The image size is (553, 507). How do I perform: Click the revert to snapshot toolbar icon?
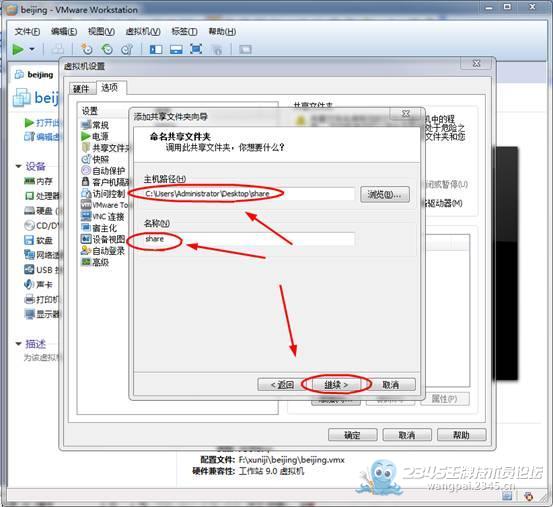[x=107, y=49]
